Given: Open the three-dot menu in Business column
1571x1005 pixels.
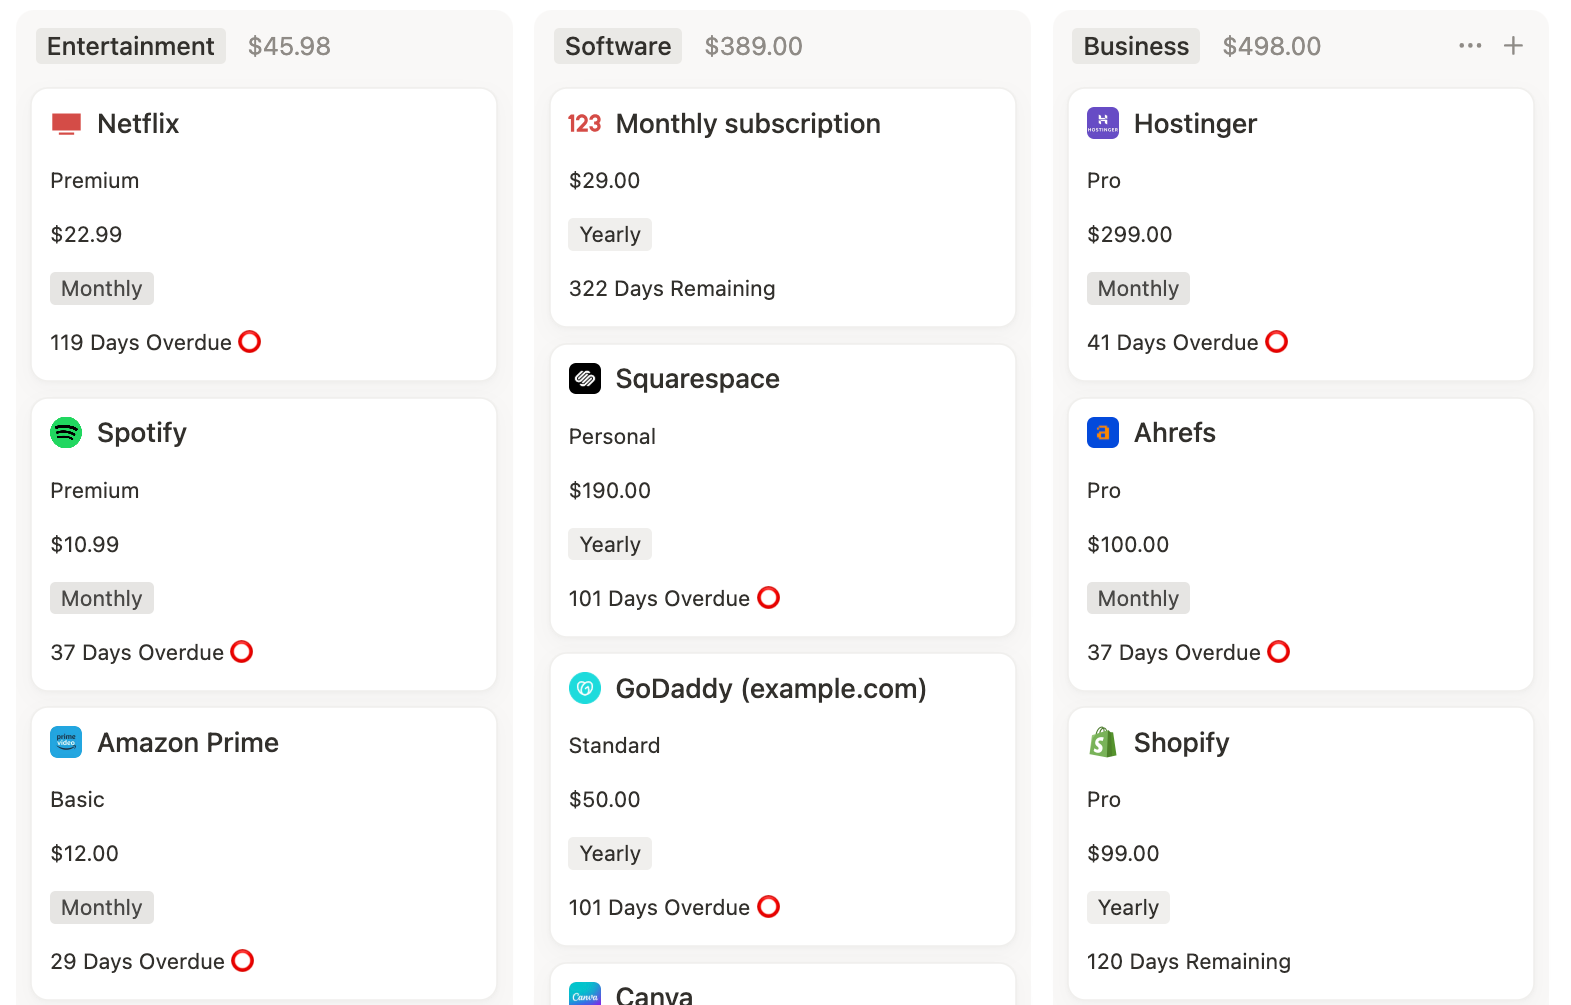Looking at the screenshot, I should click(x=1470, y=46).
